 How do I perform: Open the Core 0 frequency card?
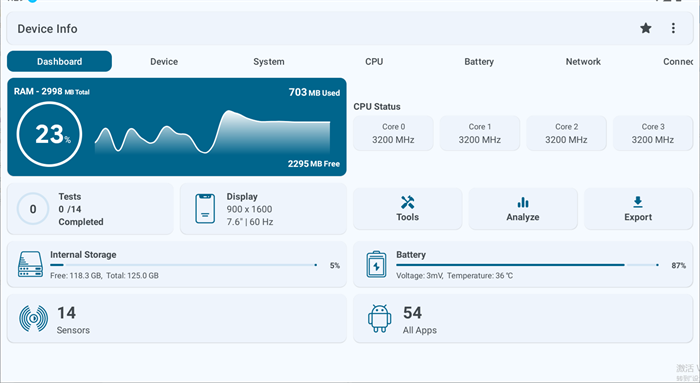pyautogui.click(x=393, y=133)
